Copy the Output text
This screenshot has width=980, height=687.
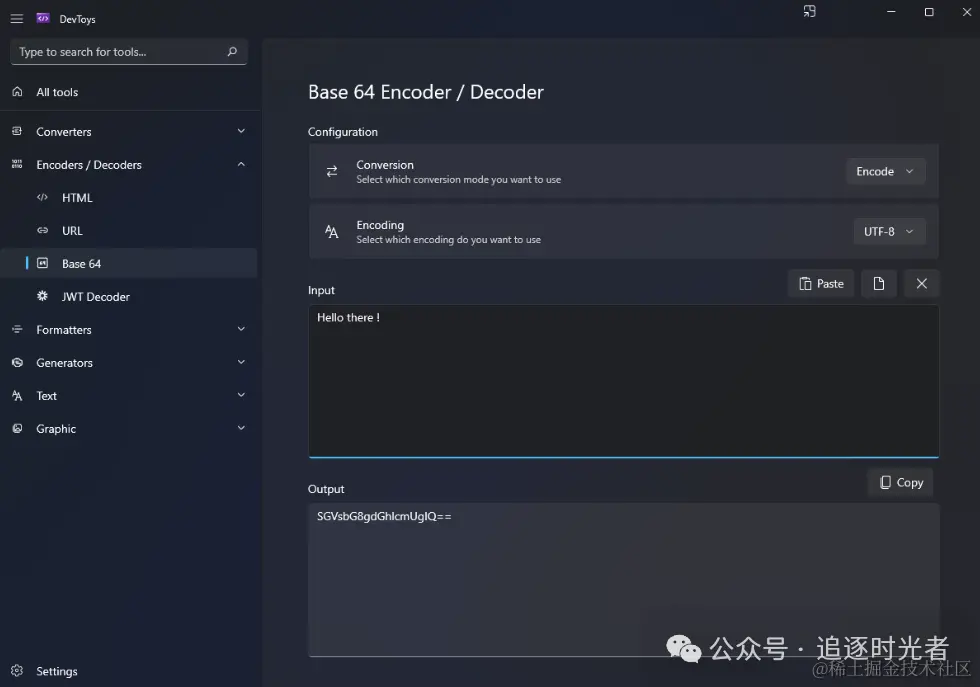(901, 483)
